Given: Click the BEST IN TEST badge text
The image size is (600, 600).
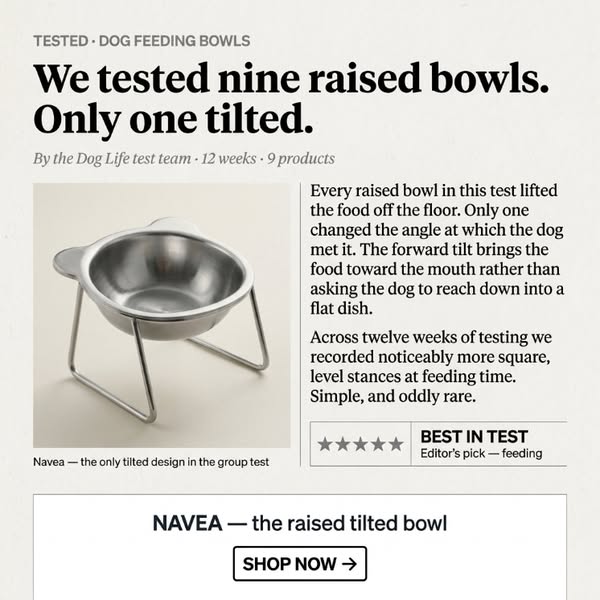Looking at the screenshot, I should coord(474,437).
